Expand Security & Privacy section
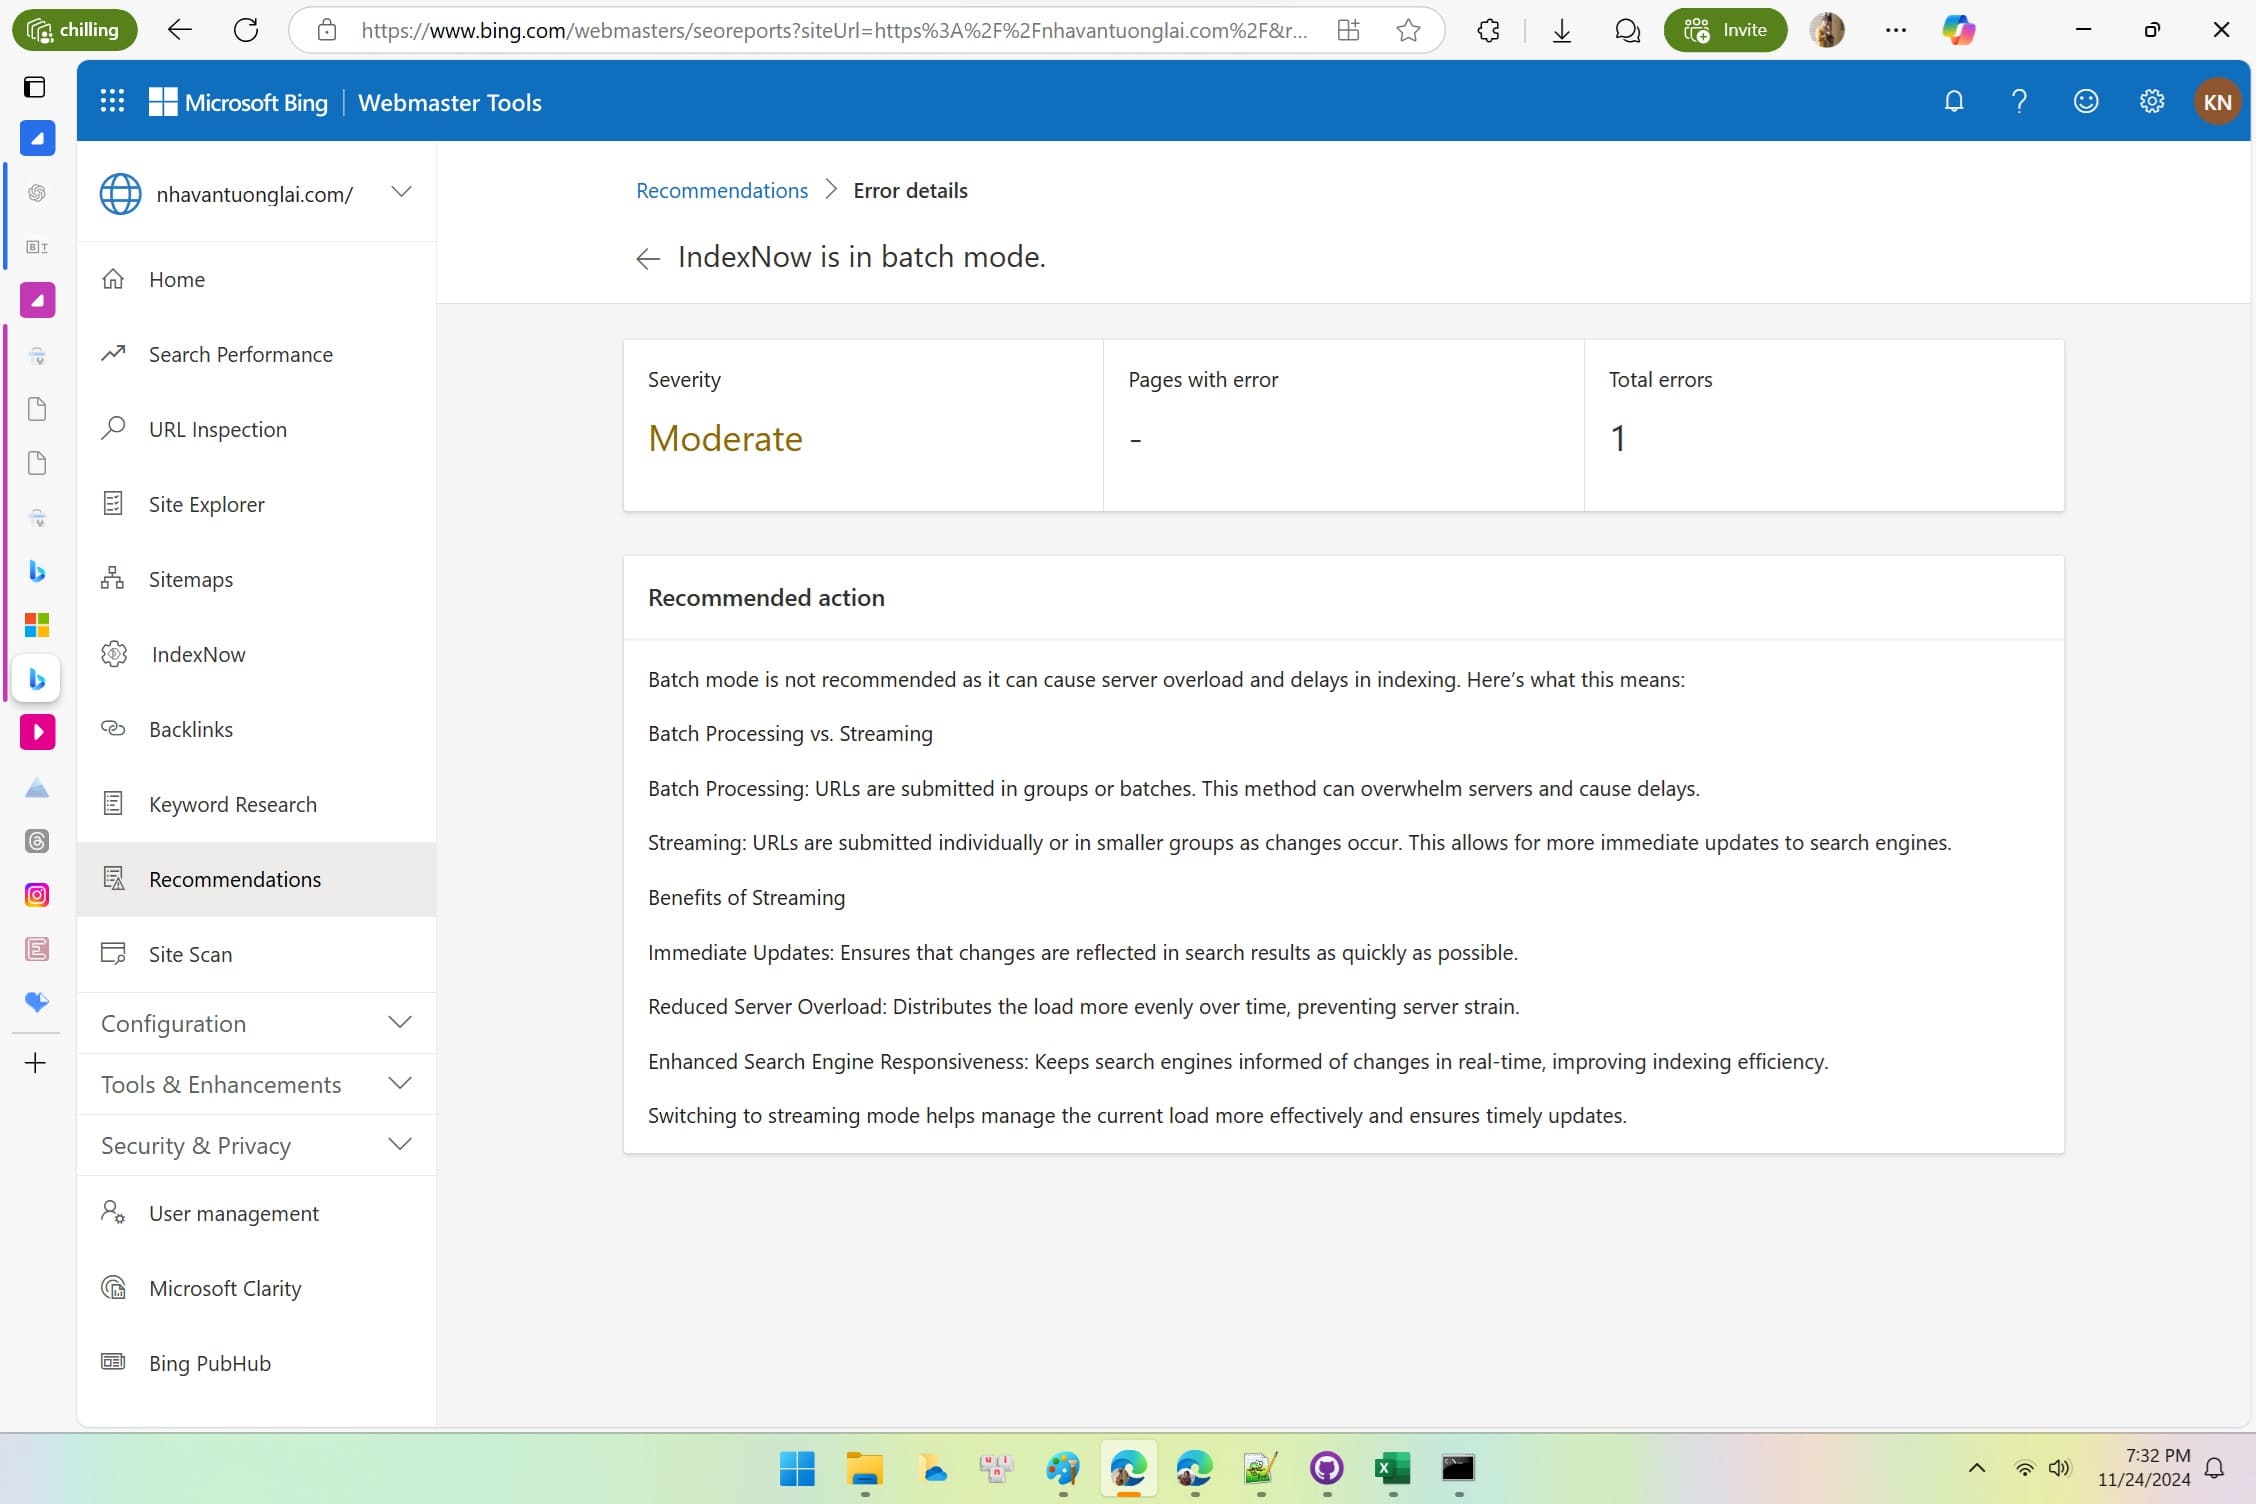This screenshot has height=1504, width=2256. click(256, 1145)
